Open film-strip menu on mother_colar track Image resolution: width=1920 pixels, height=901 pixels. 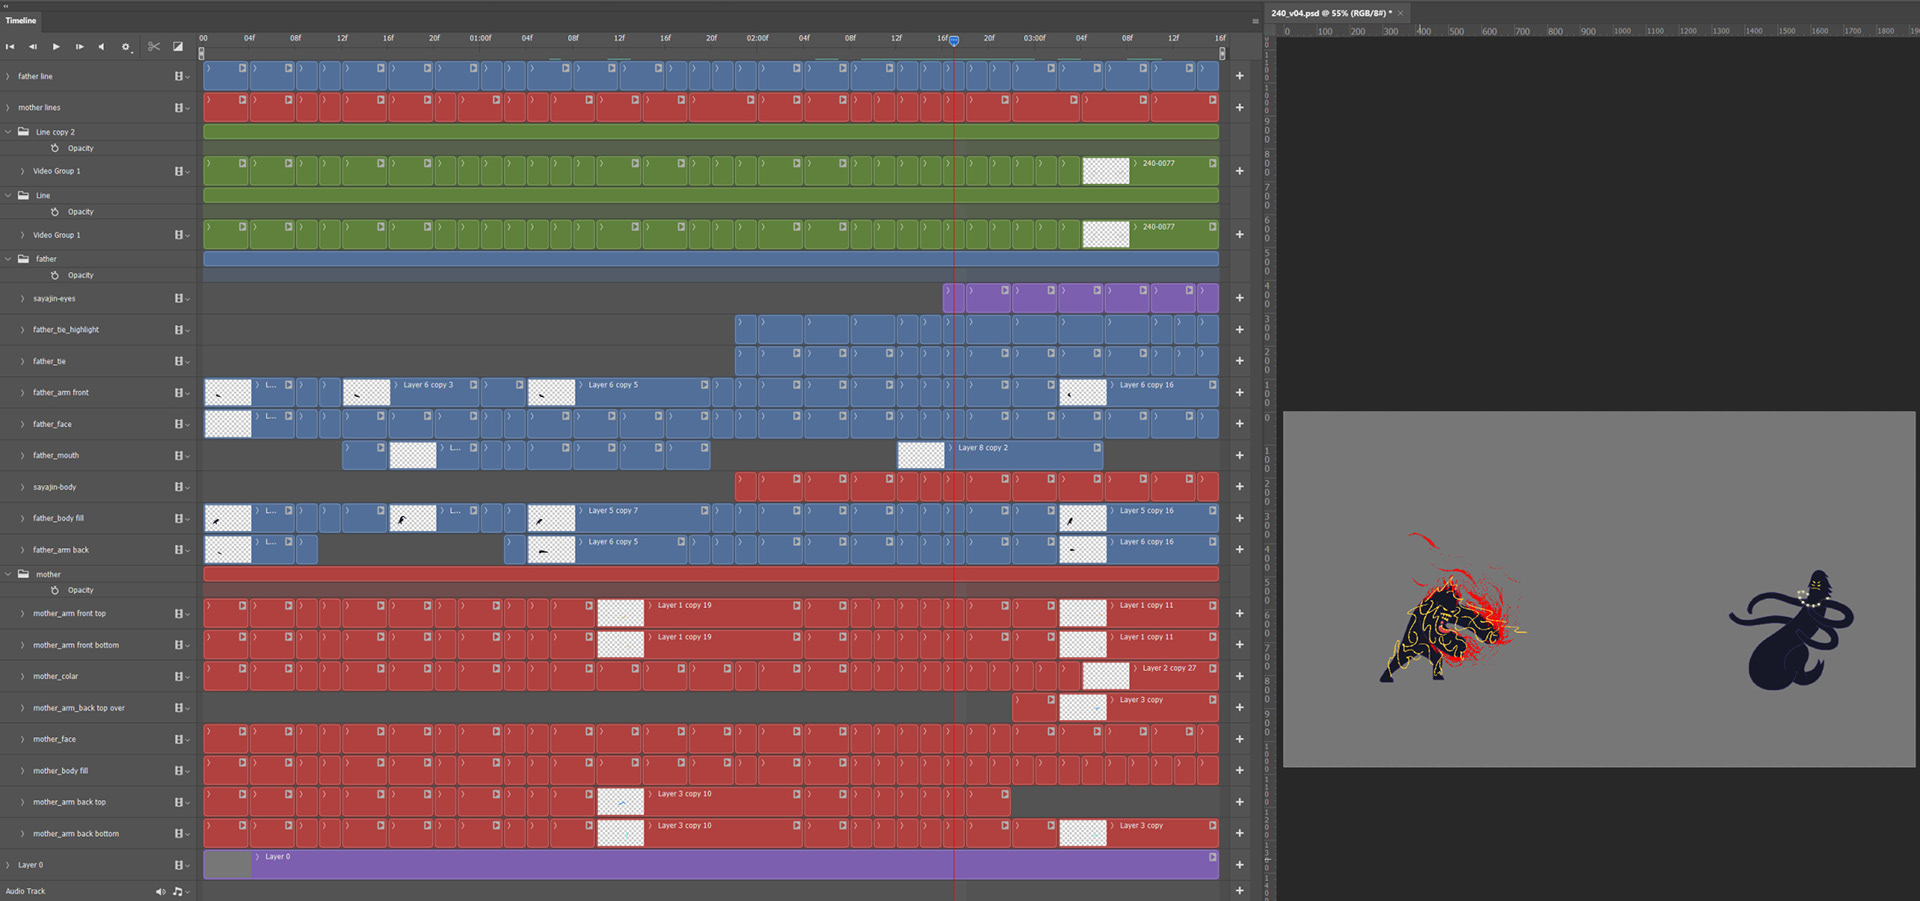(181, 676)
